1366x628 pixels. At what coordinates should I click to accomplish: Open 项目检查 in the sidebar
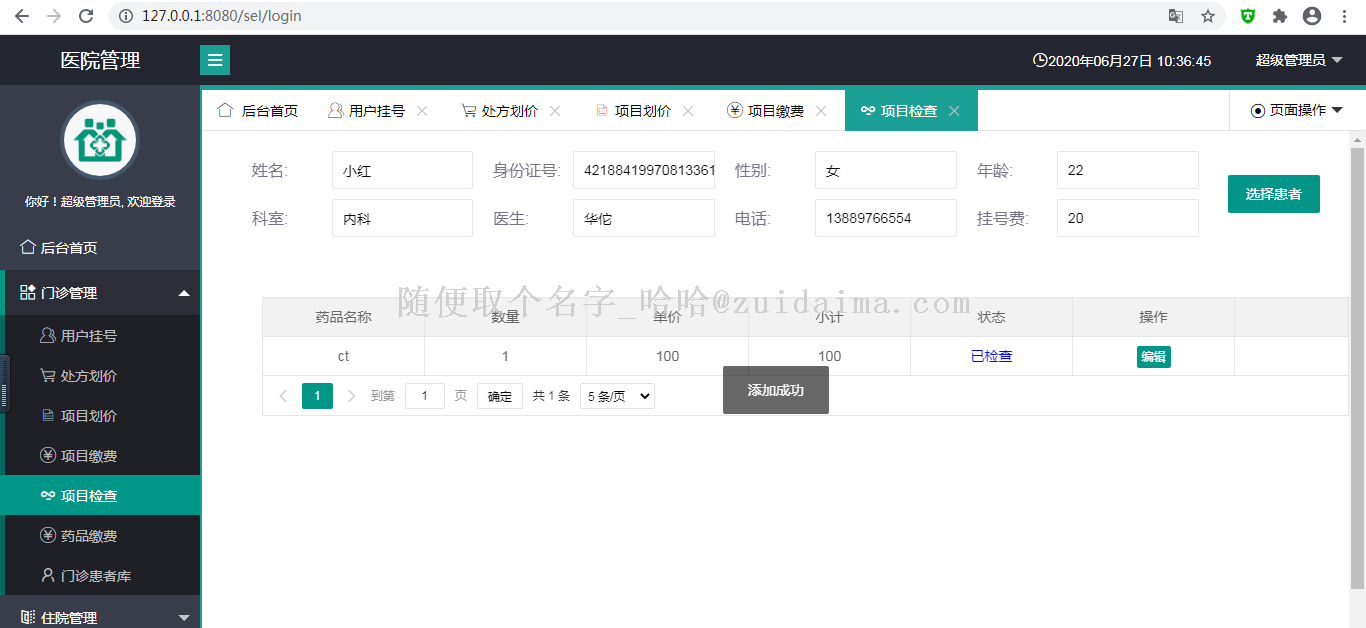(x=100, y=496)
